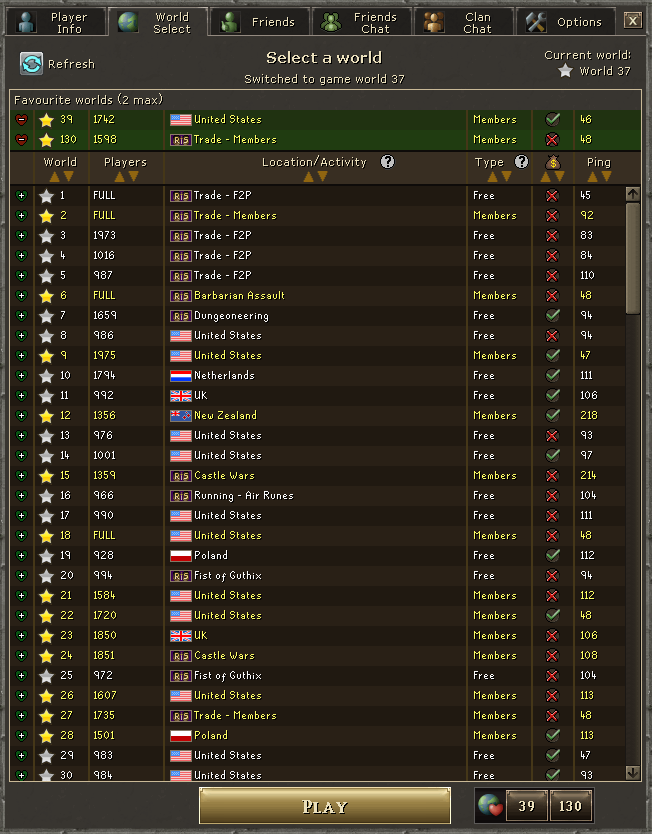652x834 pixels.
Task: Open the Options tab
Action: pos(565,22)
